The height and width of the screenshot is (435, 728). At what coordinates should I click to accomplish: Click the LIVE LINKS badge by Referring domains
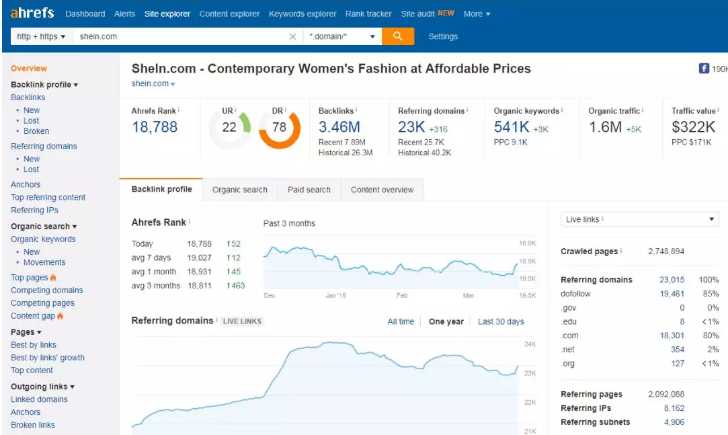pyautogui.click(x=242, y=321)
